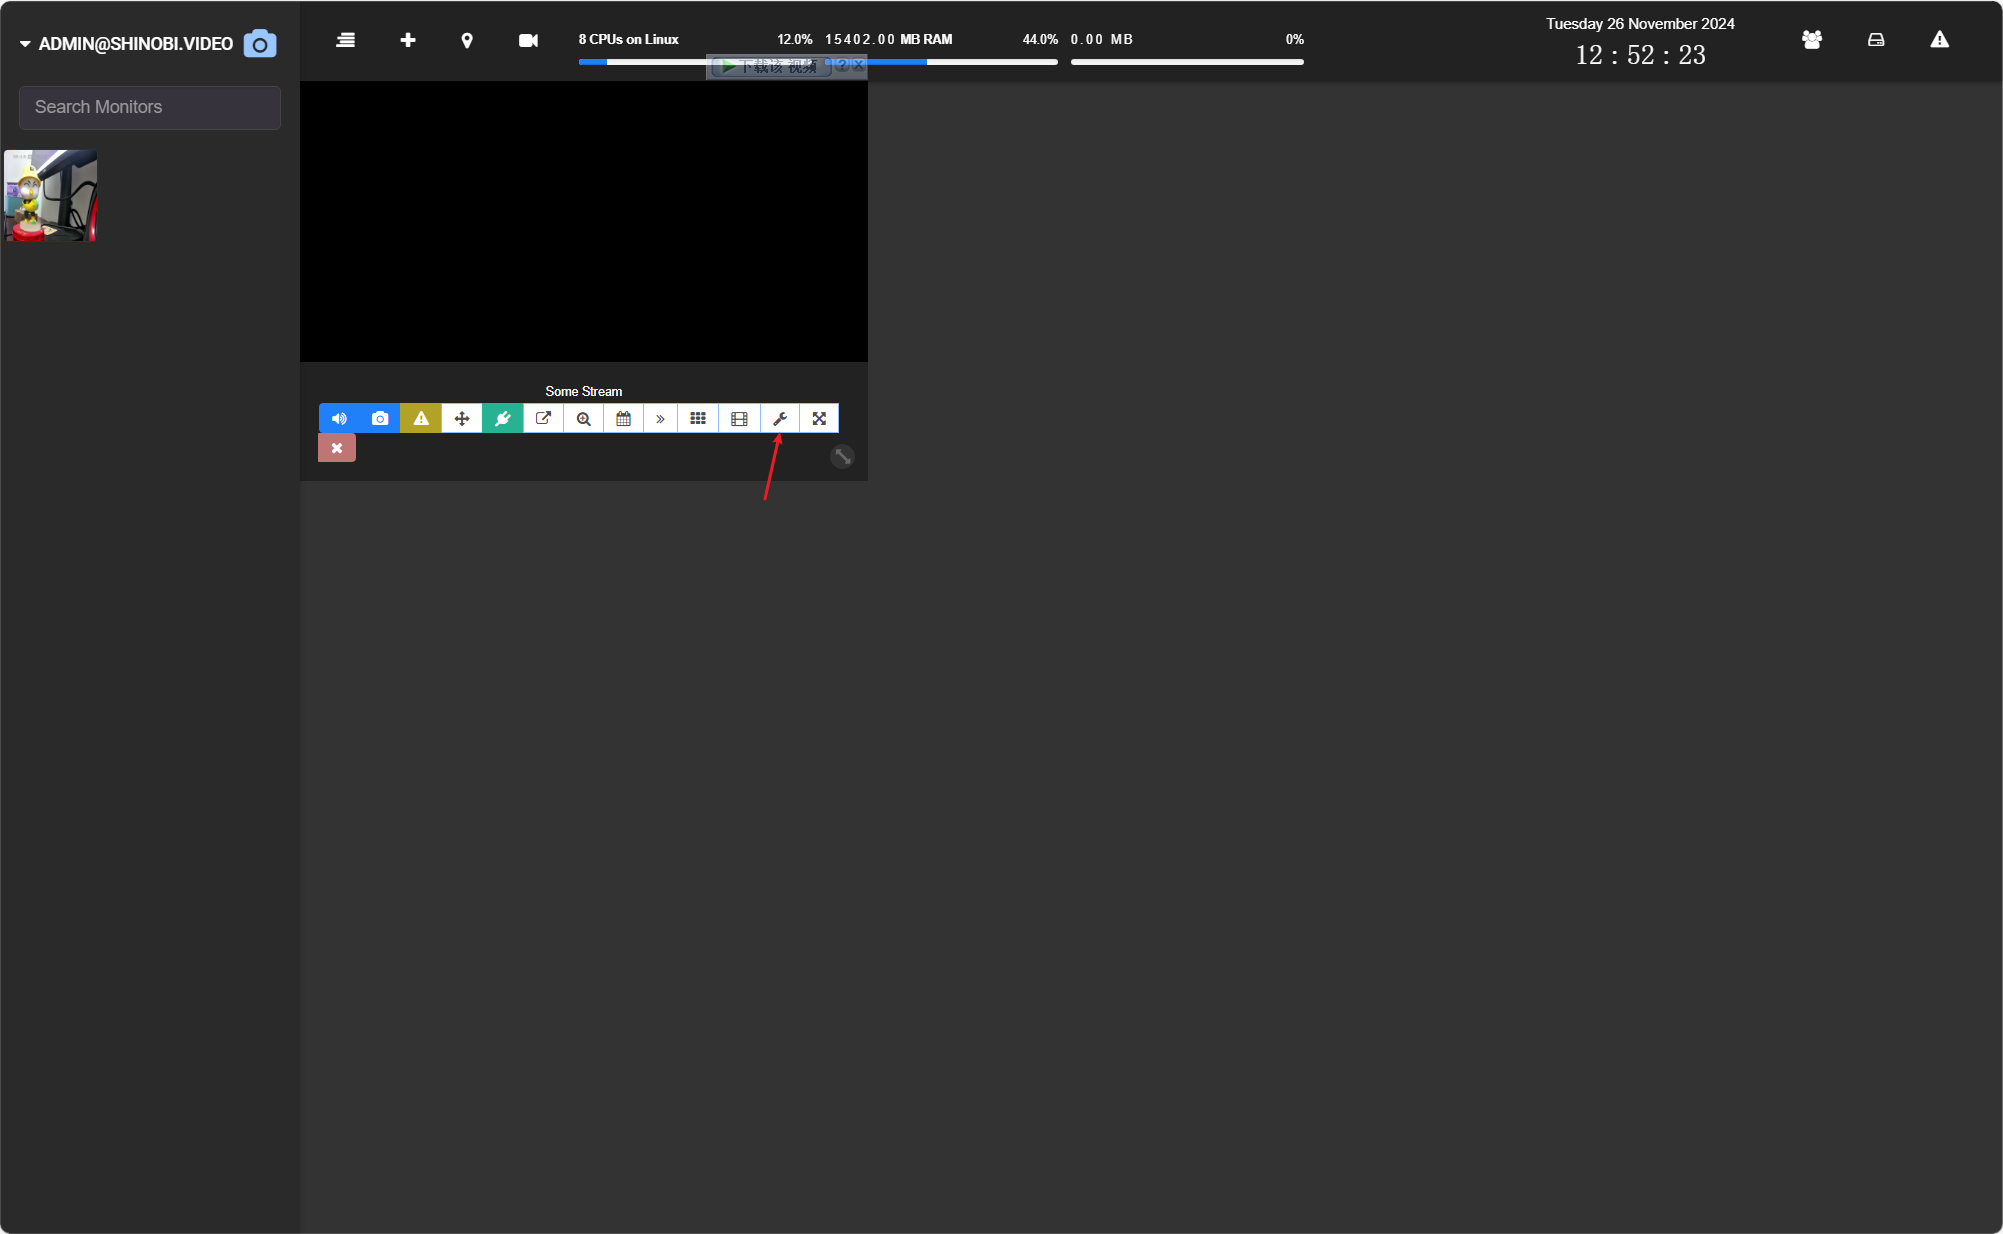Open the sub-accounts users icon
Image resolution: width=2003 pixels, height=1234 pixels.
point(1812,40)
